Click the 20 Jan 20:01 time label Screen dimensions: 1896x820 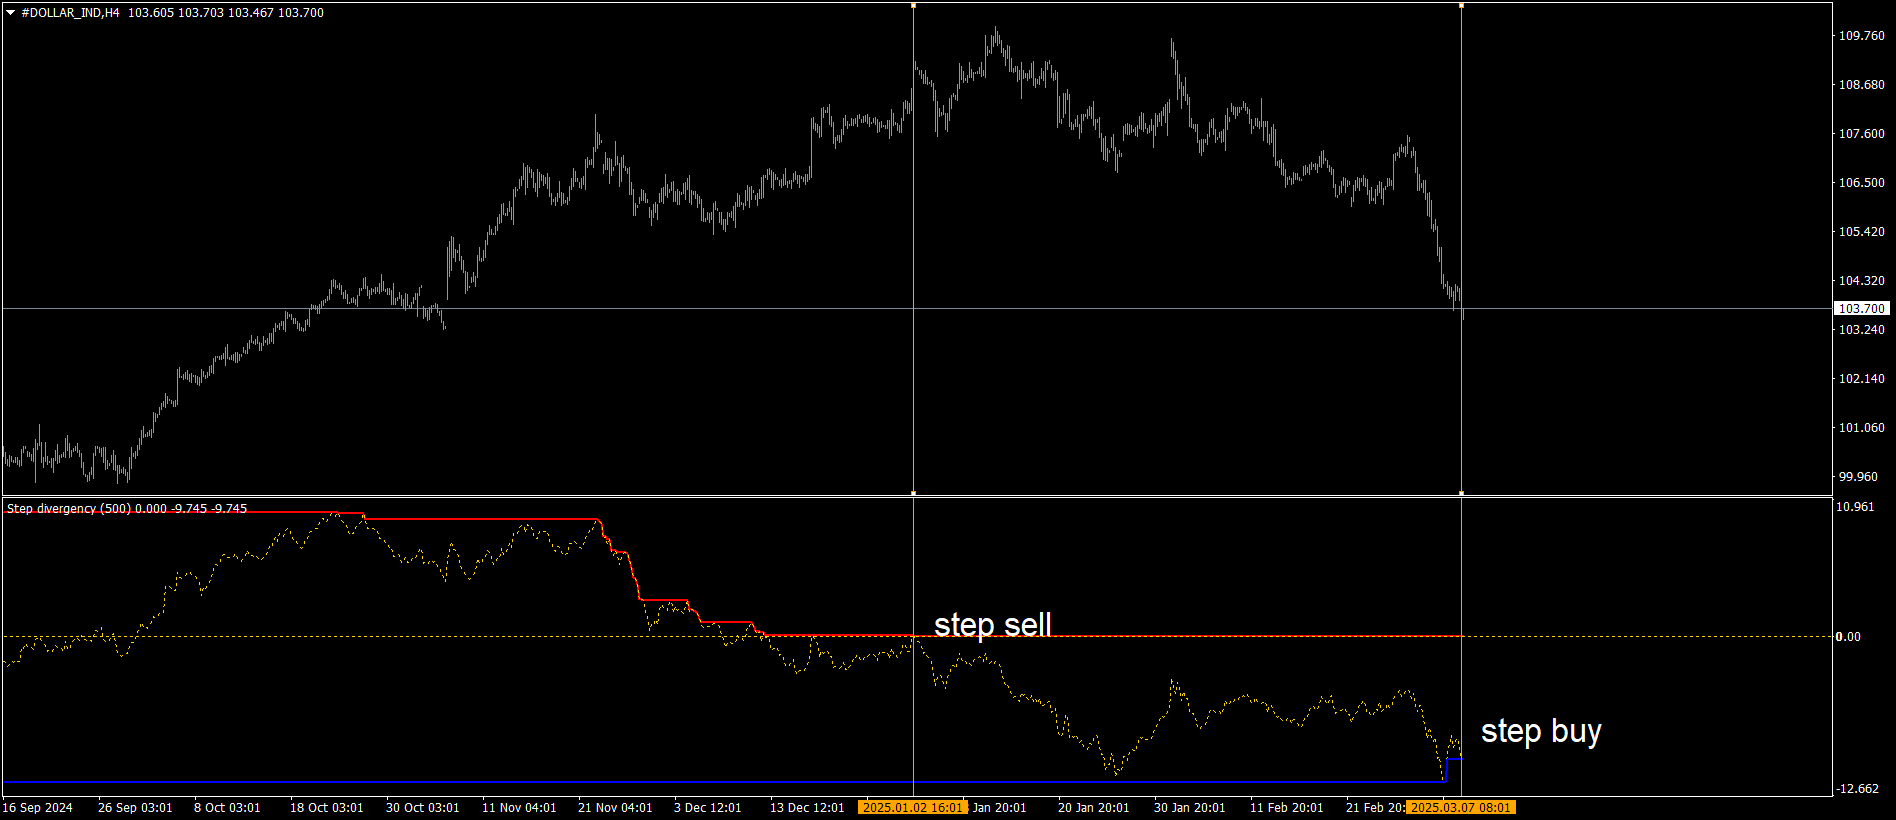click(1094, 808)
